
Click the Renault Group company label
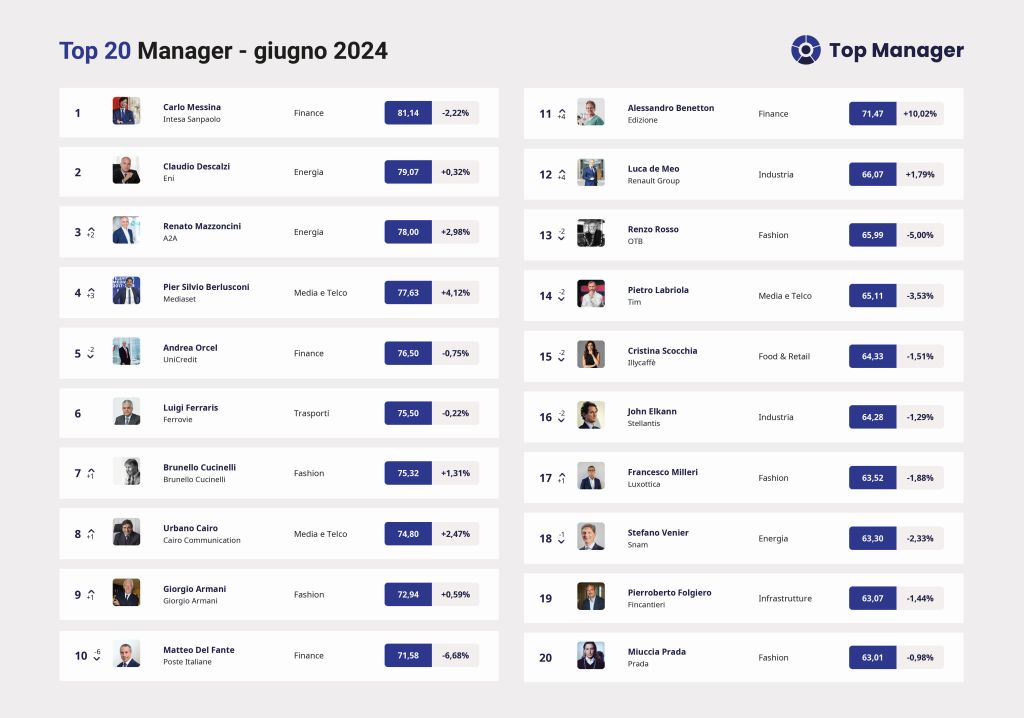653,181
